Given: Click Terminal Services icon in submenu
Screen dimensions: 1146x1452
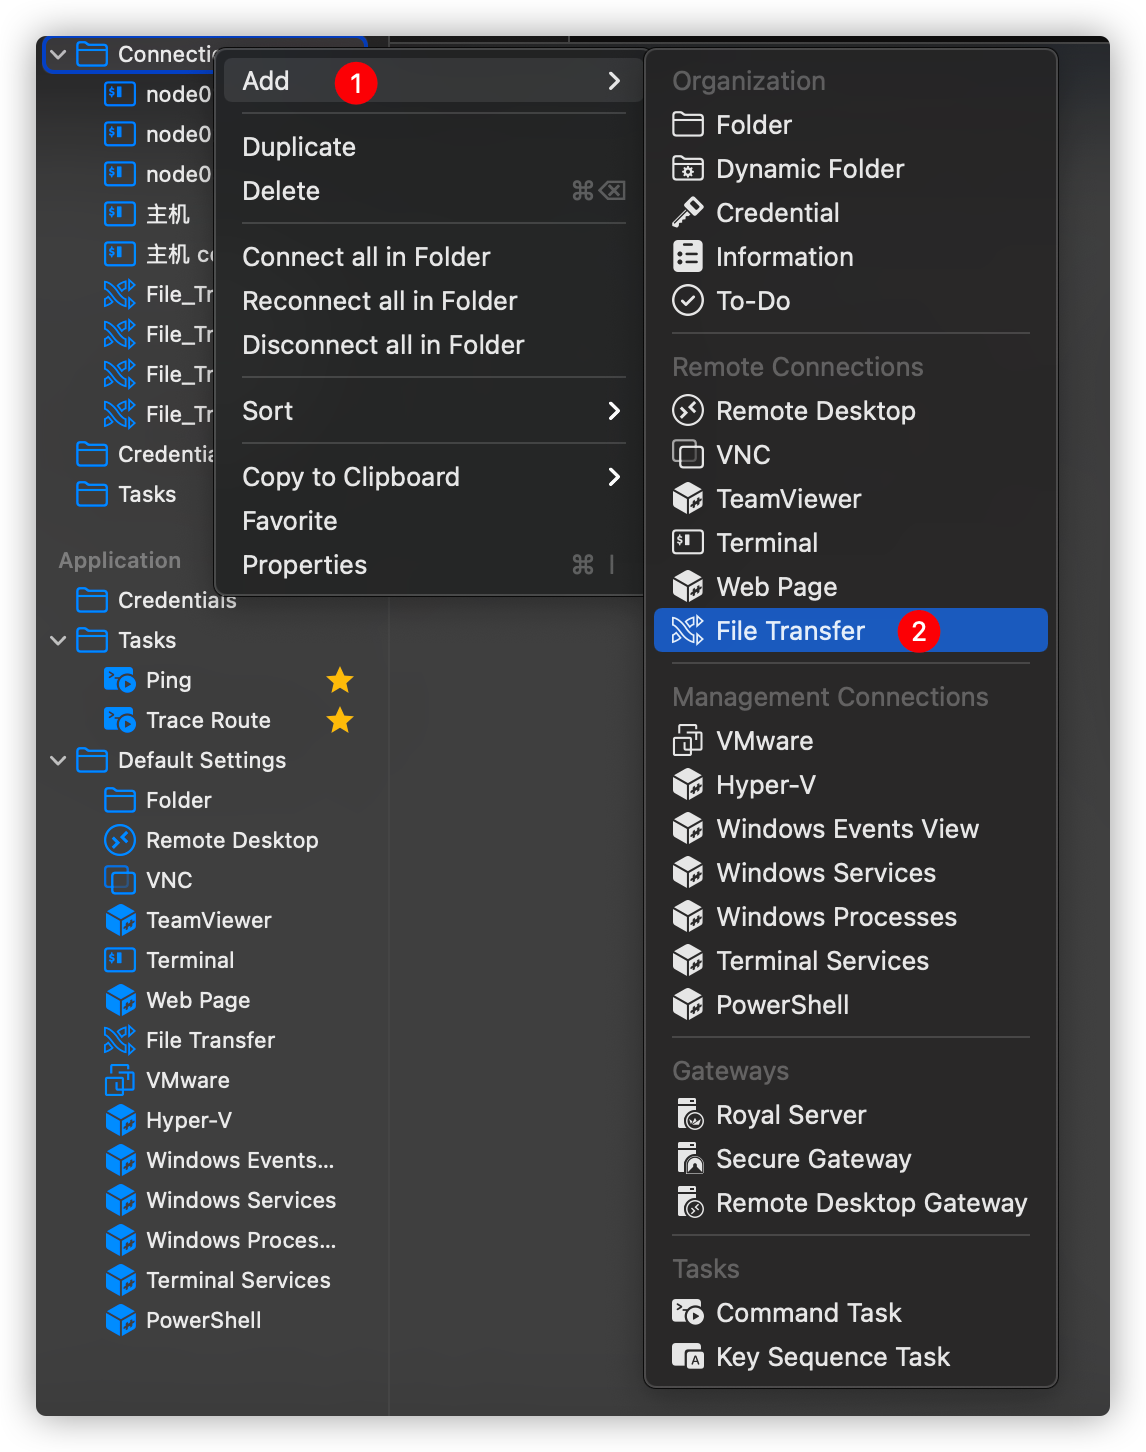Looking at the screenshot, I should pos(688,961).
